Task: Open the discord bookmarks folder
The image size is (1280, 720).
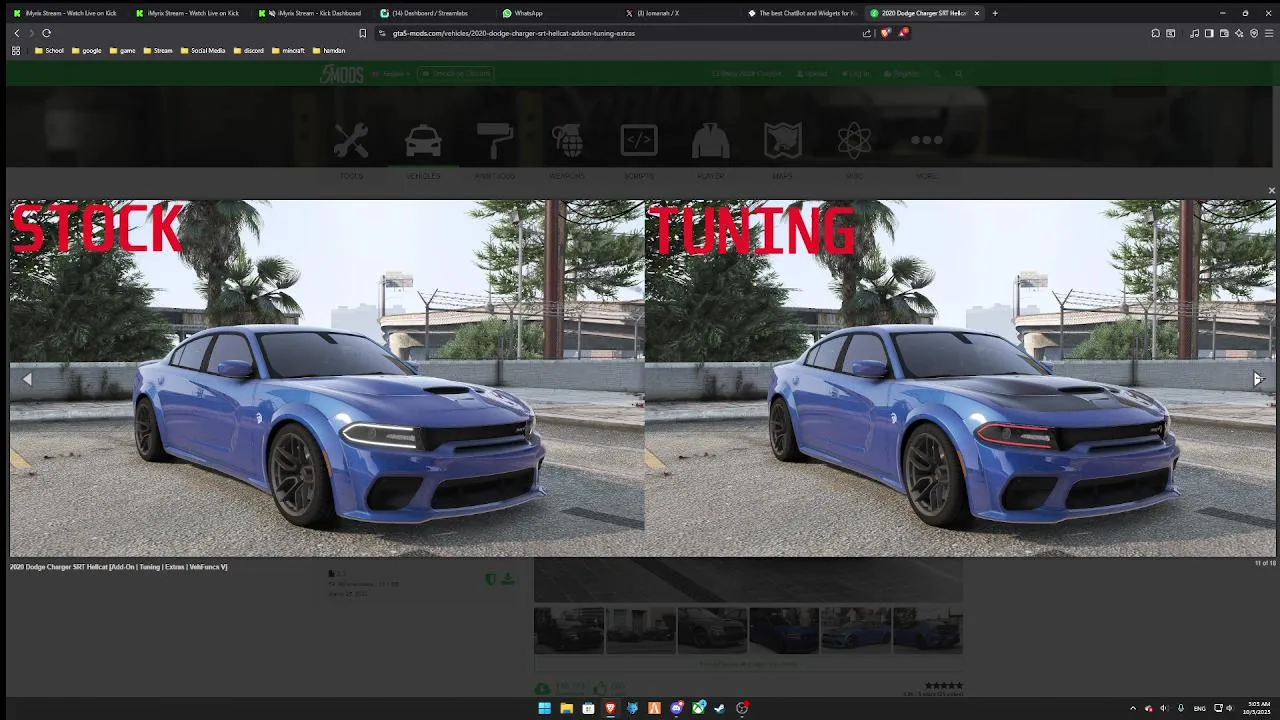Action: pos(248,50)
